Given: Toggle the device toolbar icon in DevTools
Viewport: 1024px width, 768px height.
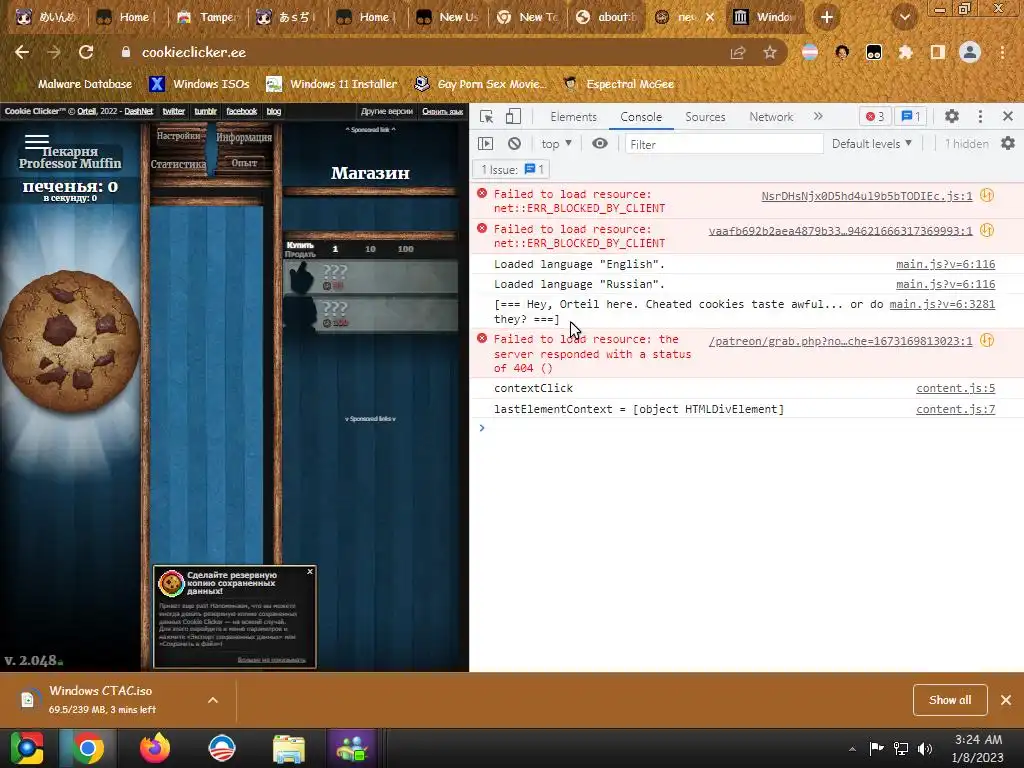Looking at the screenshot, I should tap(513, 116).
